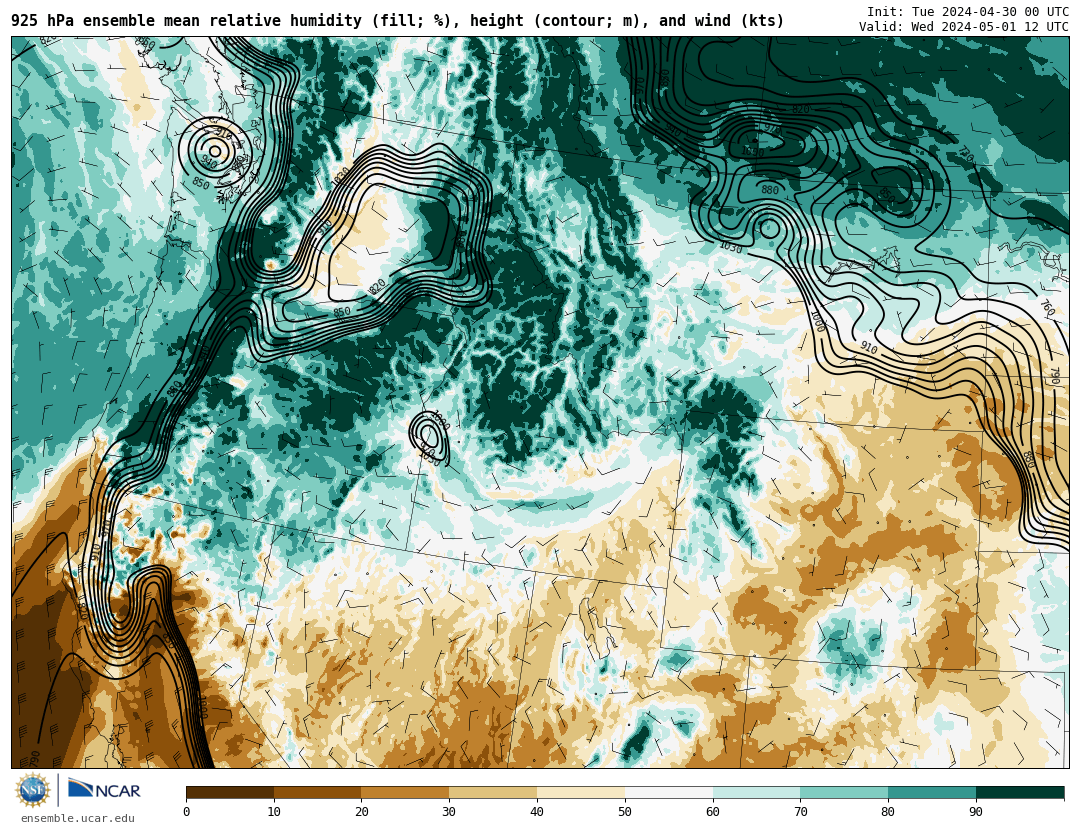Click the colorbar tick label '50'
The image size is (1080, 831).
pos(625,812)
